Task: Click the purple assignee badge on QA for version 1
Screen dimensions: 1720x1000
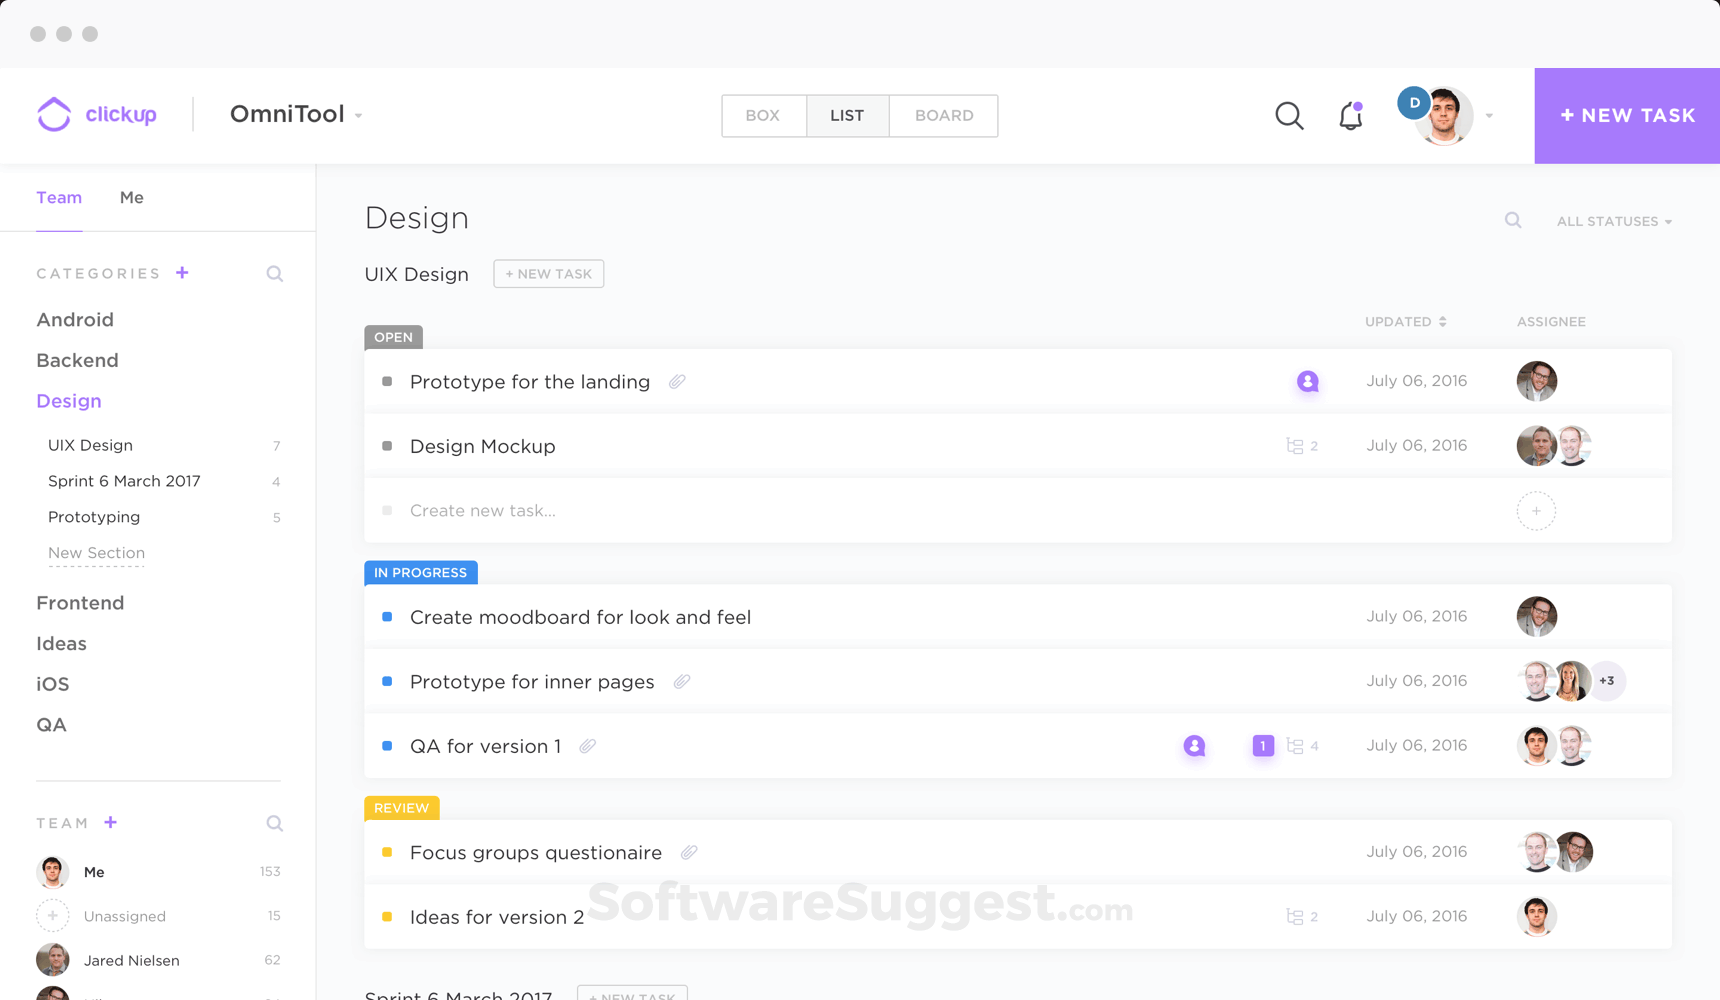Action: tap(1193, 745)
